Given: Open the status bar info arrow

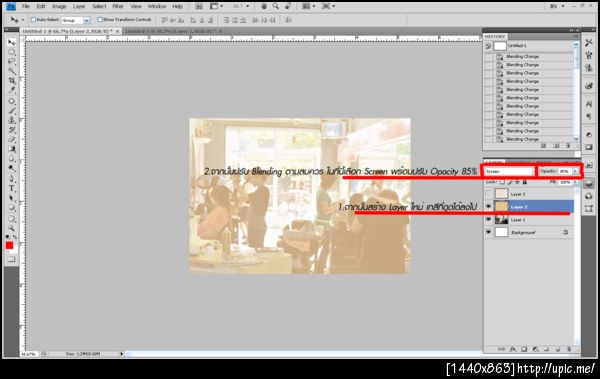Looking at the screenshot, I should pos(122,354).
